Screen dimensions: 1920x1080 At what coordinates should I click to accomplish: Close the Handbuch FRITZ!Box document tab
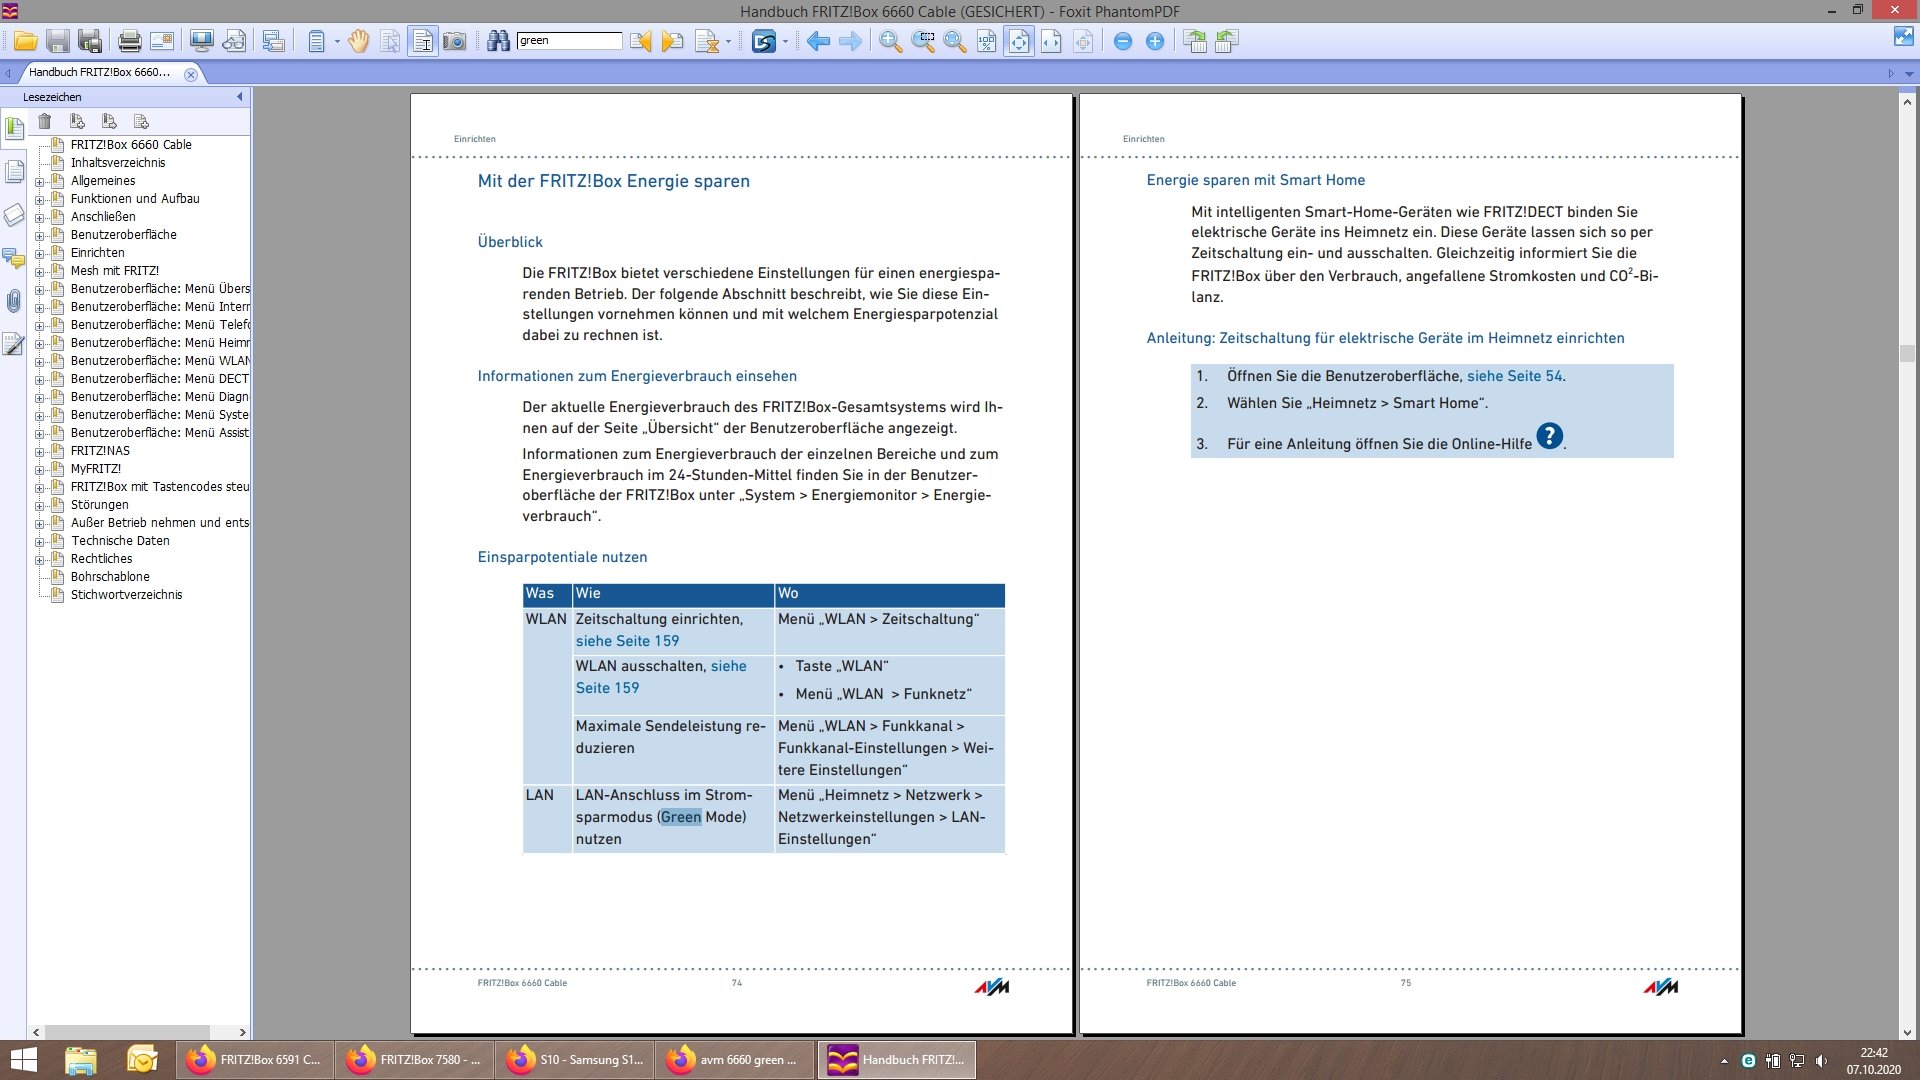[191, 74]
